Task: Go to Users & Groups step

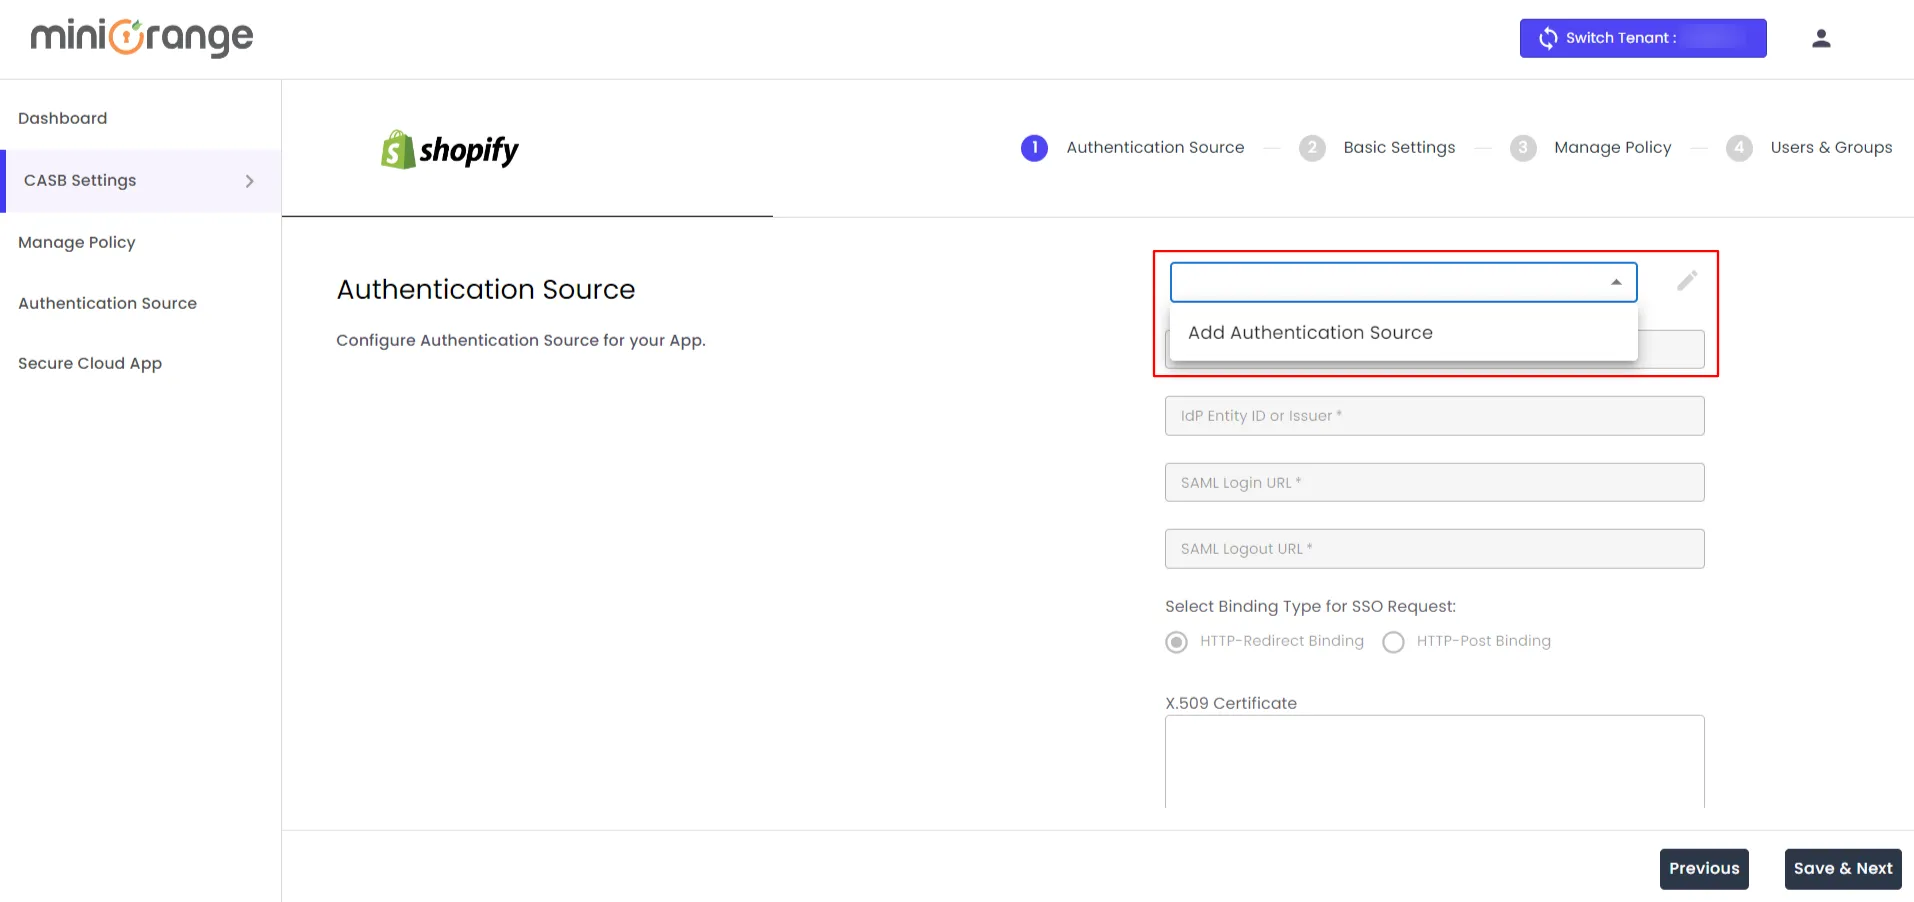Action: [1831, 147]
